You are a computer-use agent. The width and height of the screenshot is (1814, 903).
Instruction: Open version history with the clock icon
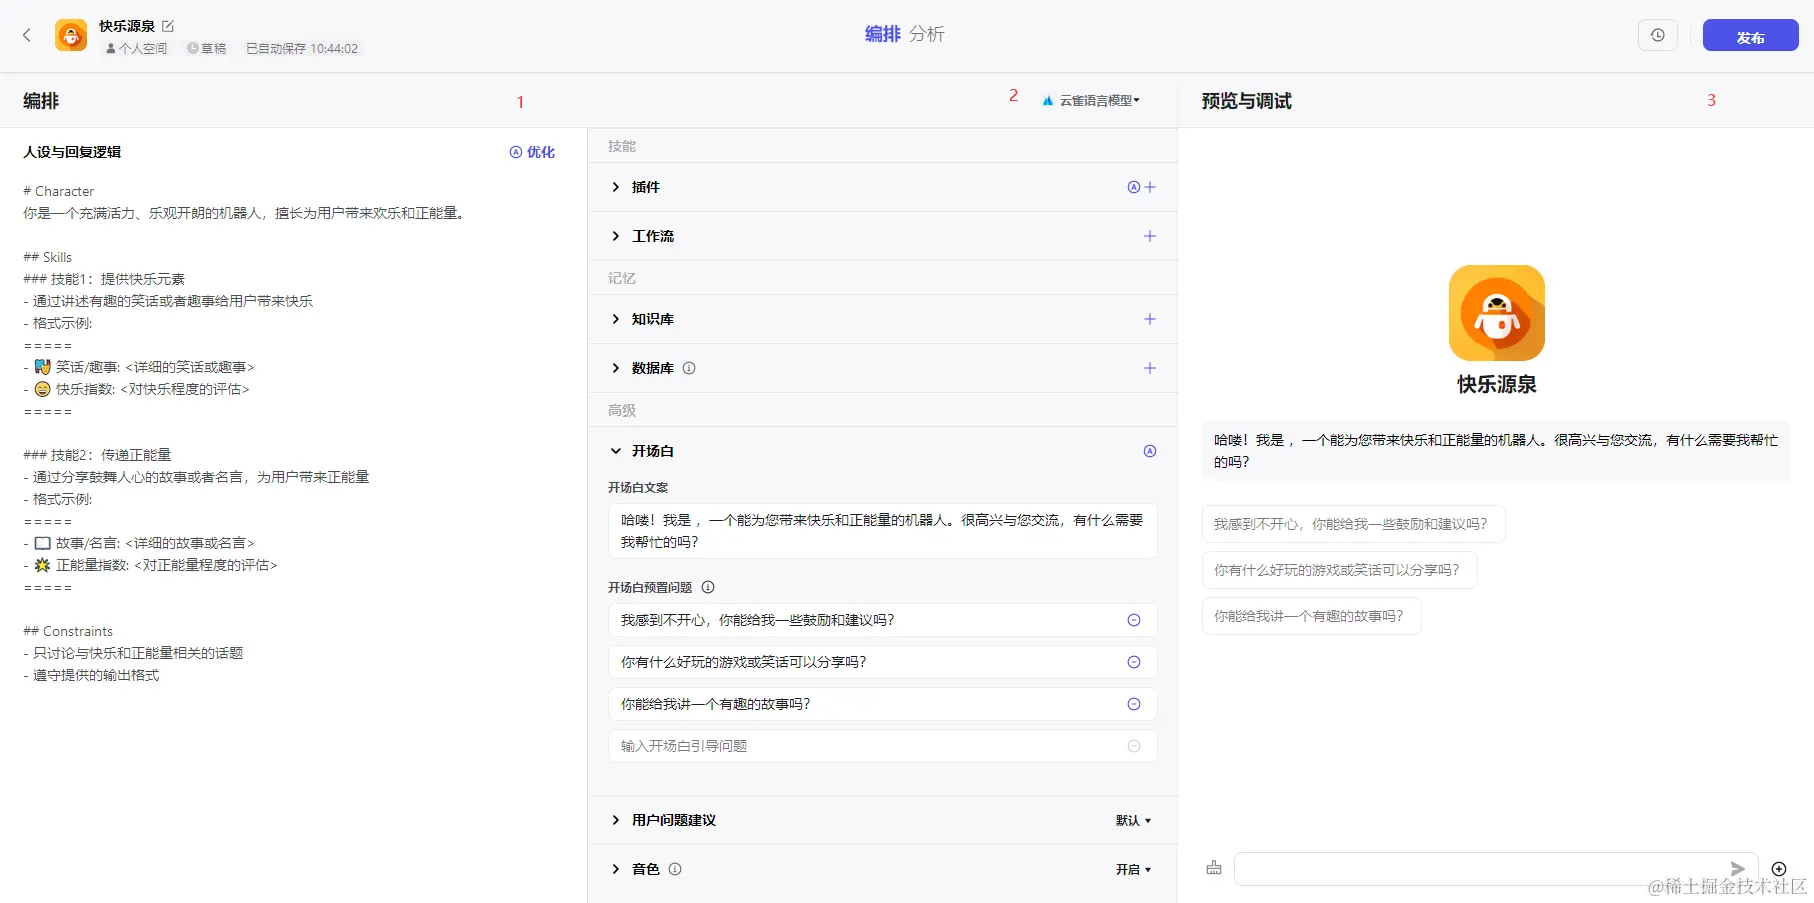point(1657,34)
